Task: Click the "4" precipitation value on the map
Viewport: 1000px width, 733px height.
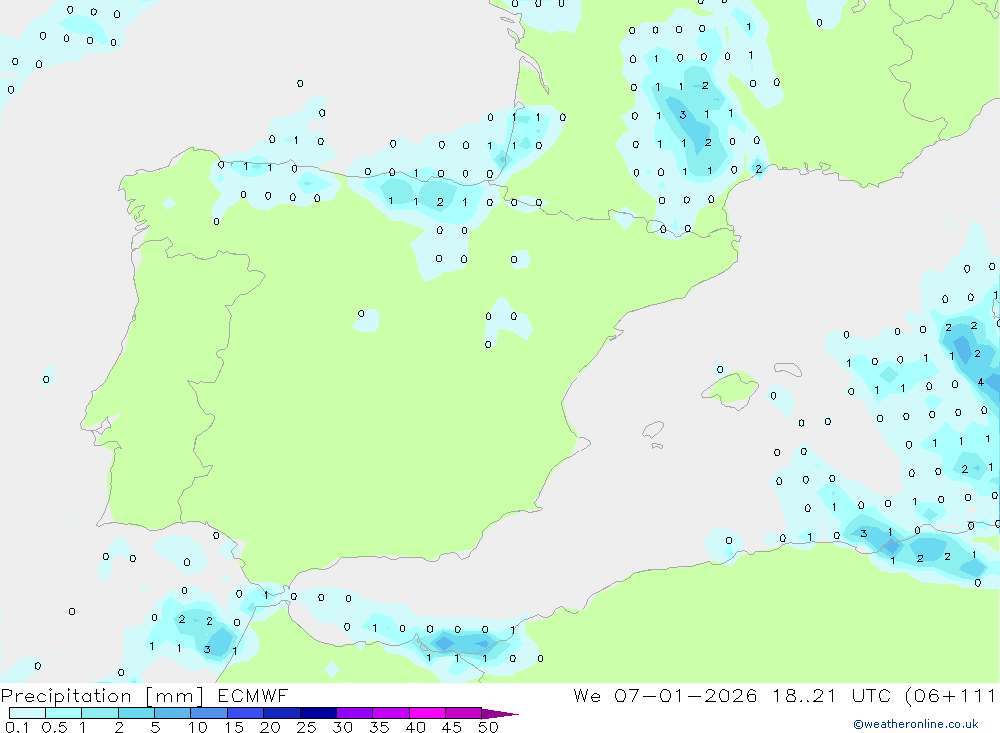Action: pos(981,382)
